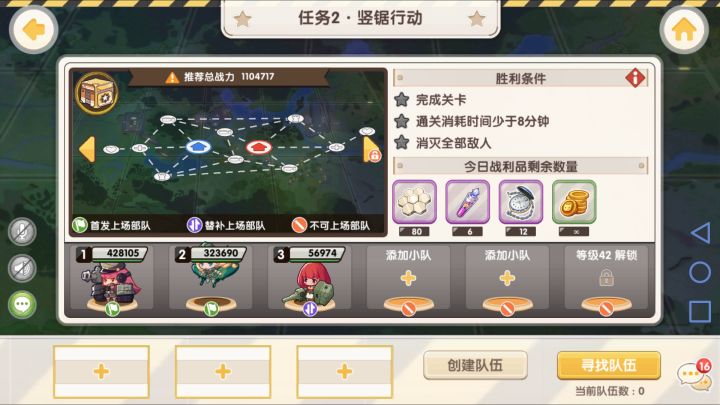Tap the orange back arrow icon
This screenshot has width=720, height=405.
coord(34,30)
